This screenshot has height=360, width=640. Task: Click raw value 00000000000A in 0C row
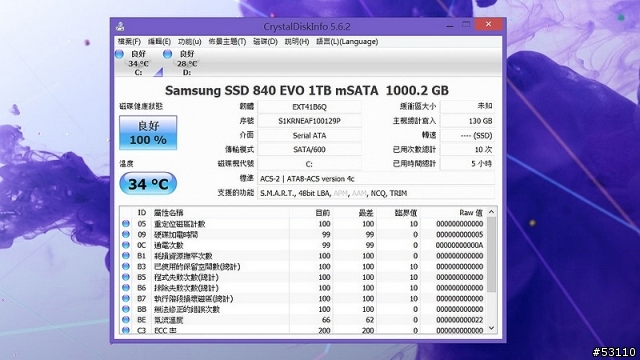[459, 245]
